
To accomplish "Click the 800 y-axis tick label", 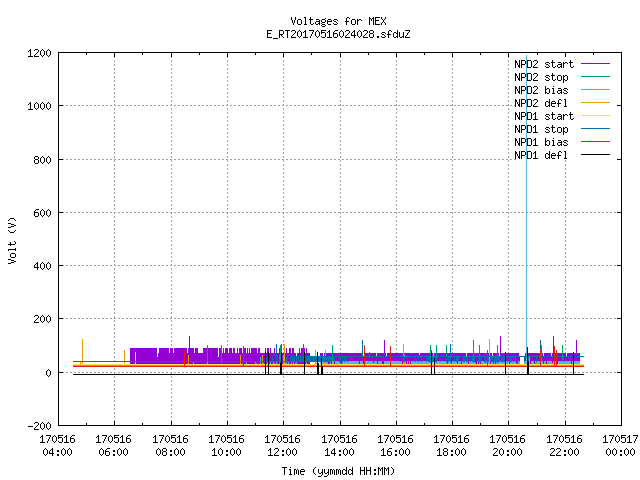I will click(x=42, y=160).
